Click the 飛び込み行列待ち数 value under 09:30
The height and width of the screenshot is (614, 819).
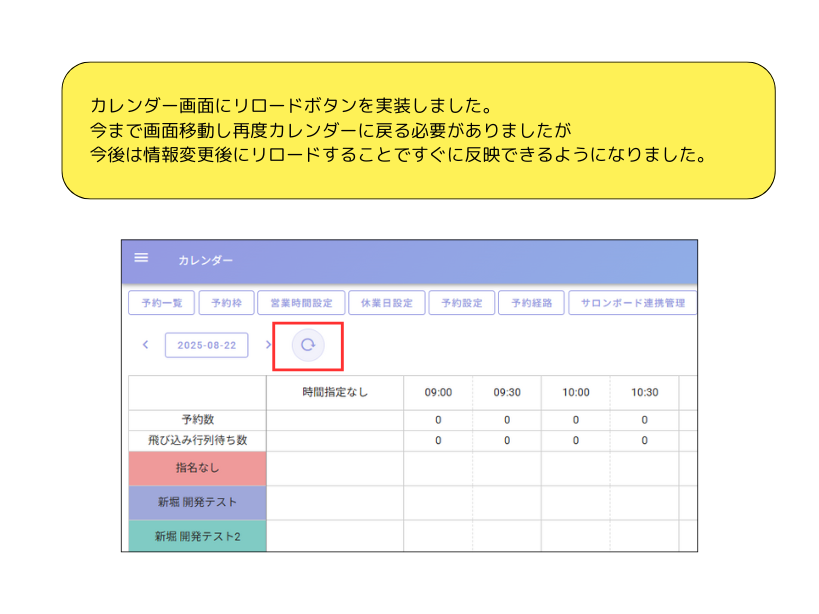[507, 441]
